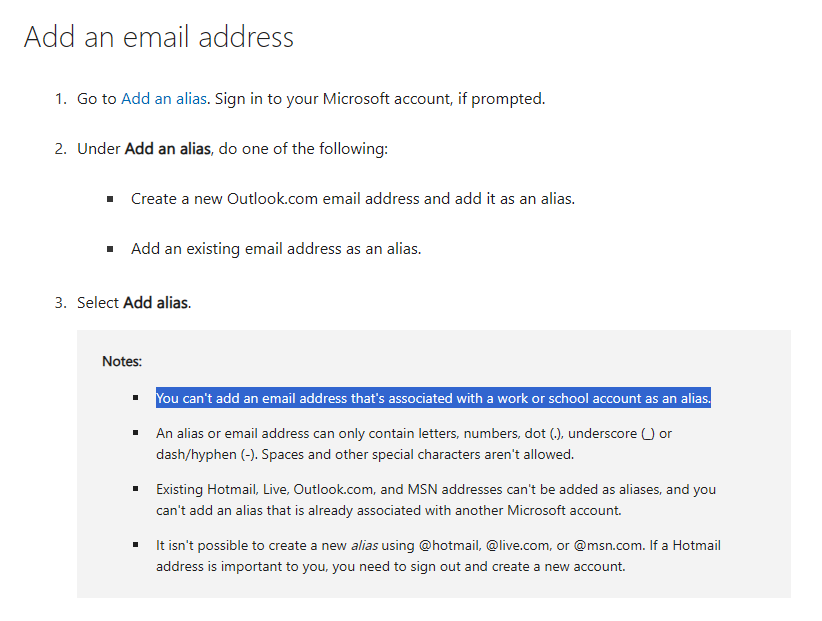The height and width of the screenshot is (621, 822).
Task: Click the note about letters, numbers, dot, underscore
Action: (x=414, y=444)
